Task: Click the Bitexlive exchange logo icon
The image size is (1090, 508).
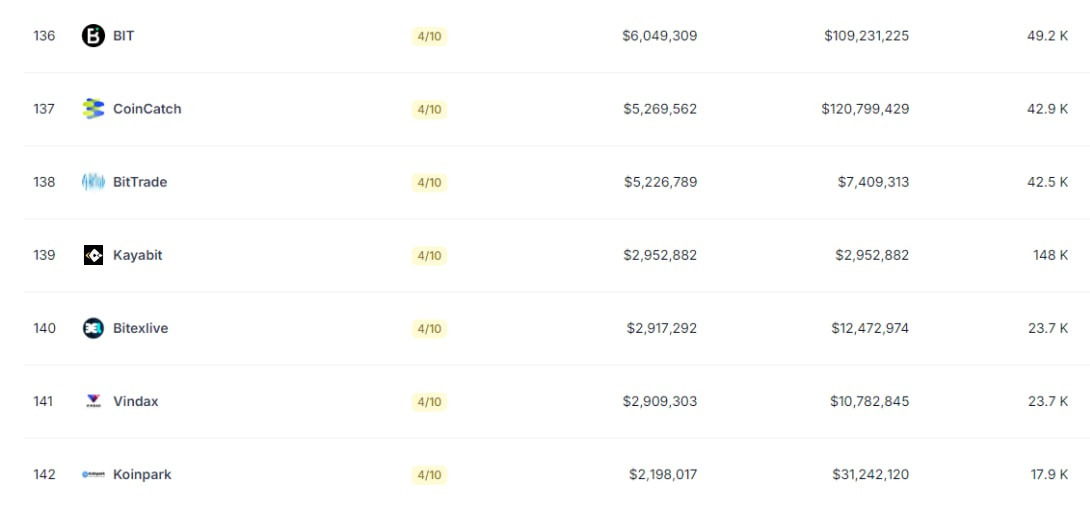Action: point(93,328)
